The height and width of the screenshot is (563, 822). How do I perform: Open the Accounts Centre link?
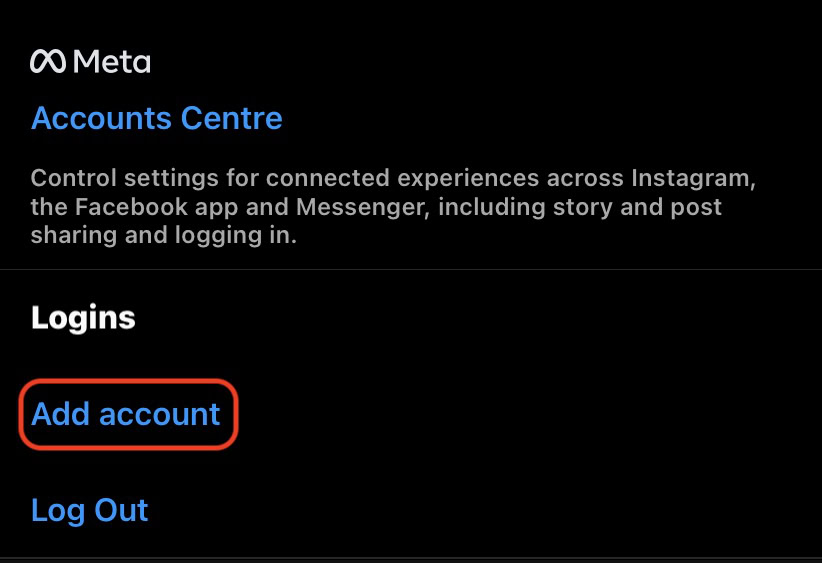coord(157,119)
